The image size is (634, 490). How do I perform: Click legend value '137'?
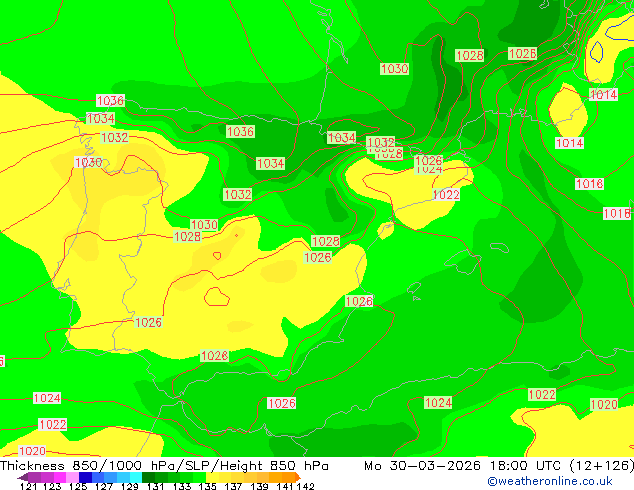(x=234, y=486)
